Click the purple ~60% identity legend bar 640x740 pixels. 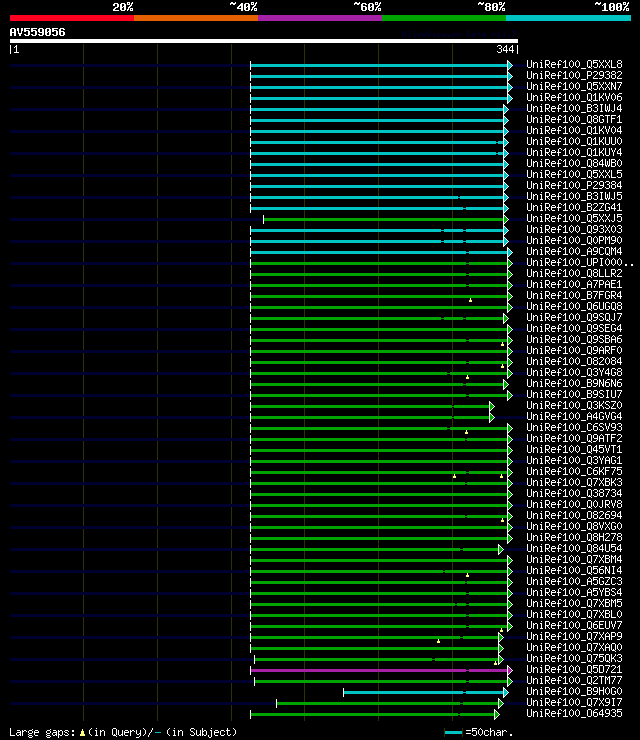click(320, 18)
